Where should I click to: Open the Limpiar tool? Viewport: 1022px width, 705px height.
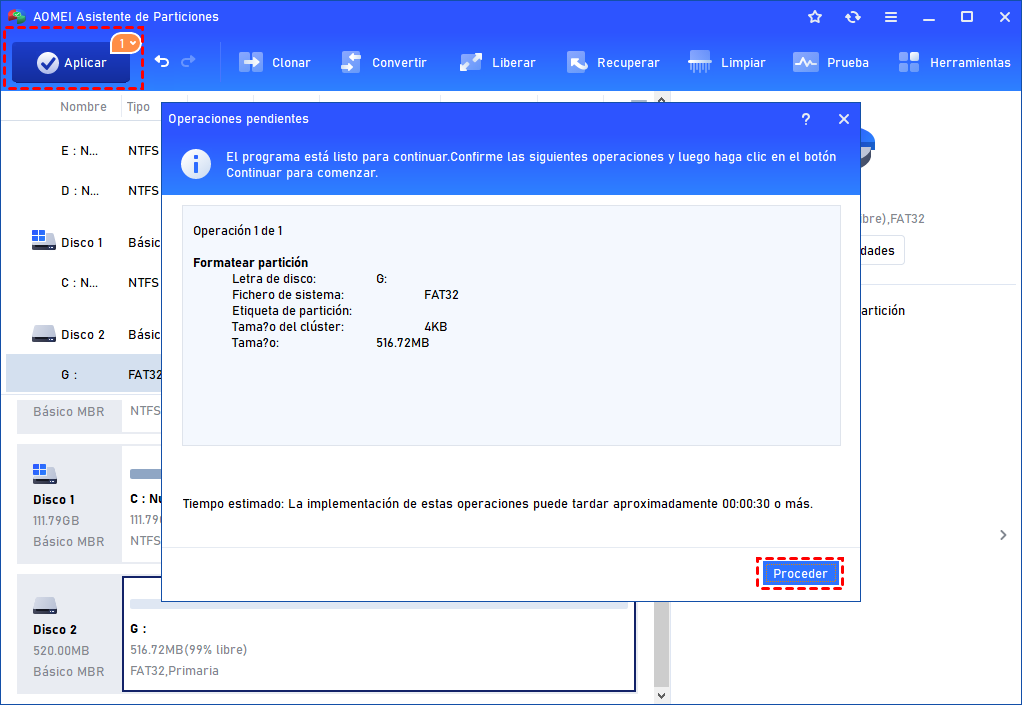tap(728, 62)
